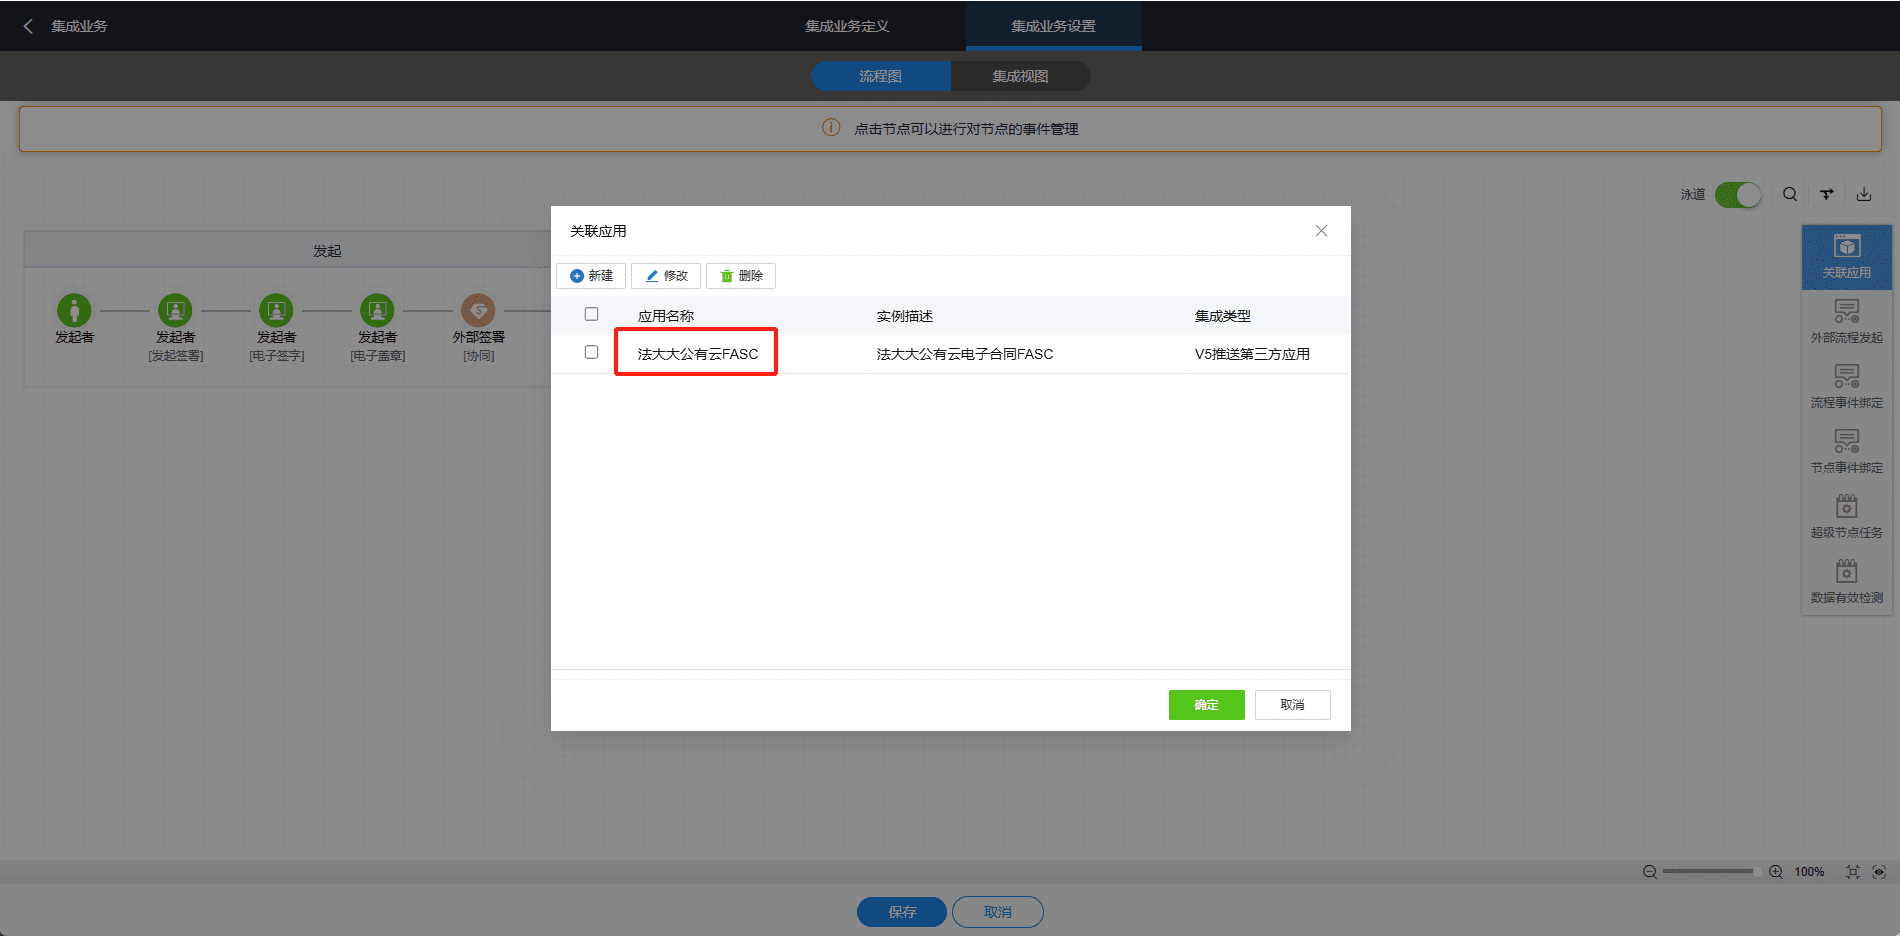Click the bottom 保存 save button
The image size is (1900, 936).
click(x=902, y=912)
